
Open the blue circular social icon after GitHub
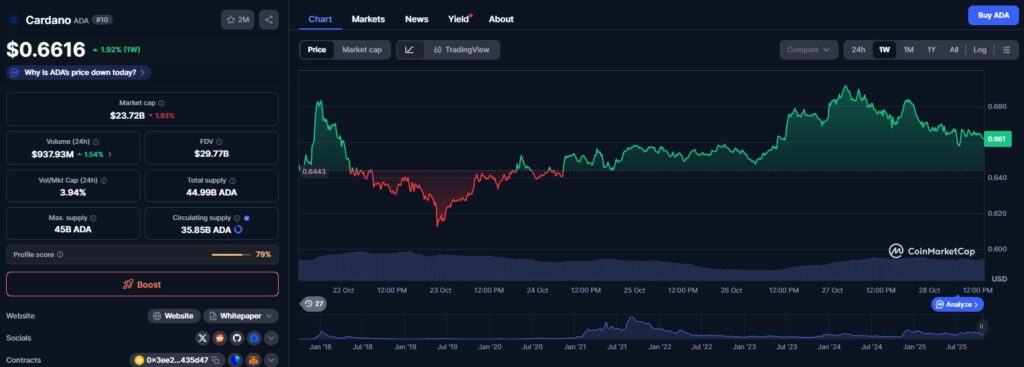click(x=253, y=338)
